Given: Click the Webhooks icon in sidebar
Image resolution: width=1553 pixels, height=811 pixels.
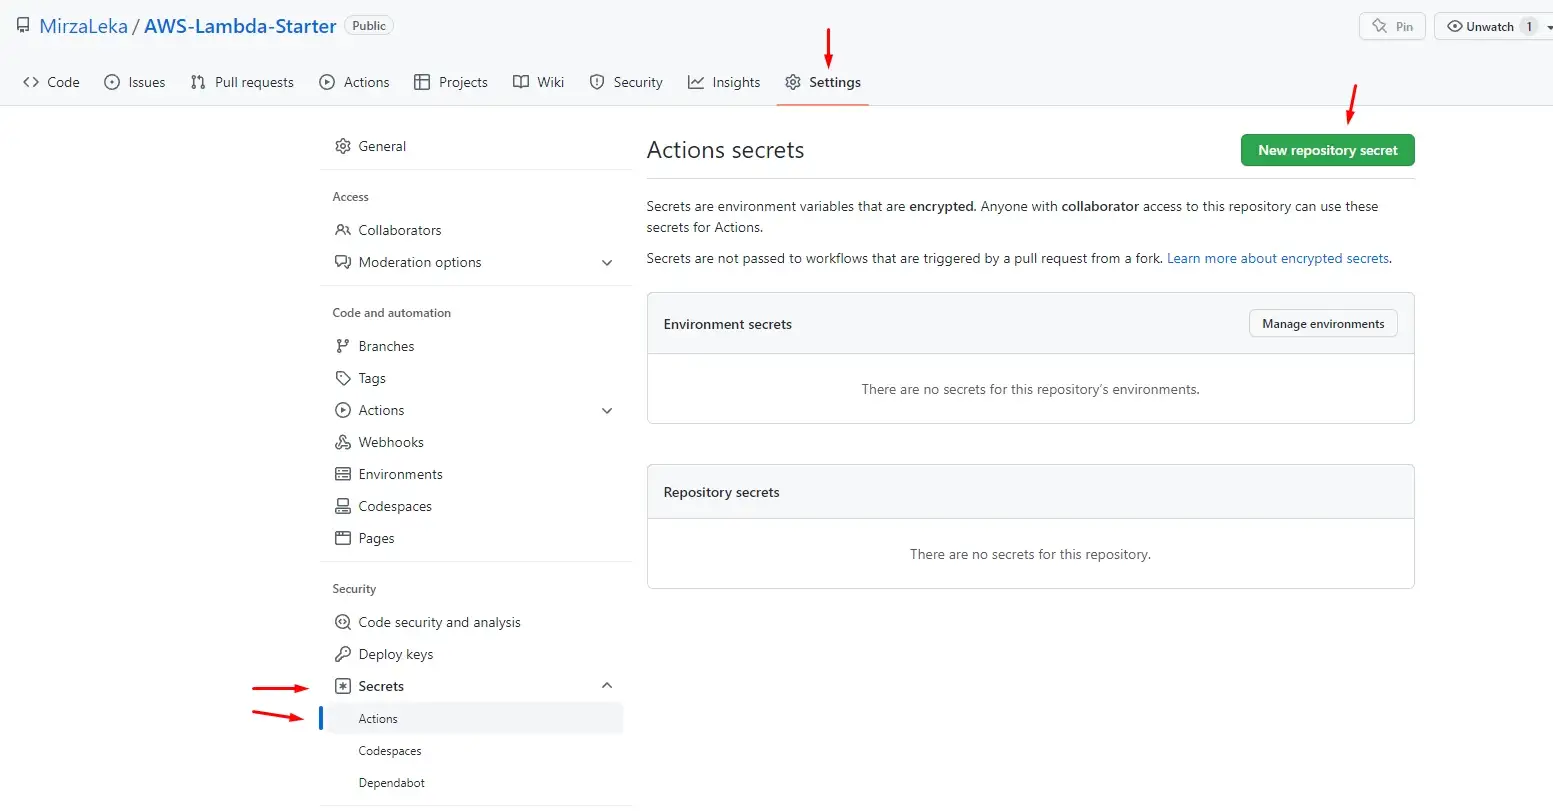Looking at the screenshot, I should click(x=343, y=442).
